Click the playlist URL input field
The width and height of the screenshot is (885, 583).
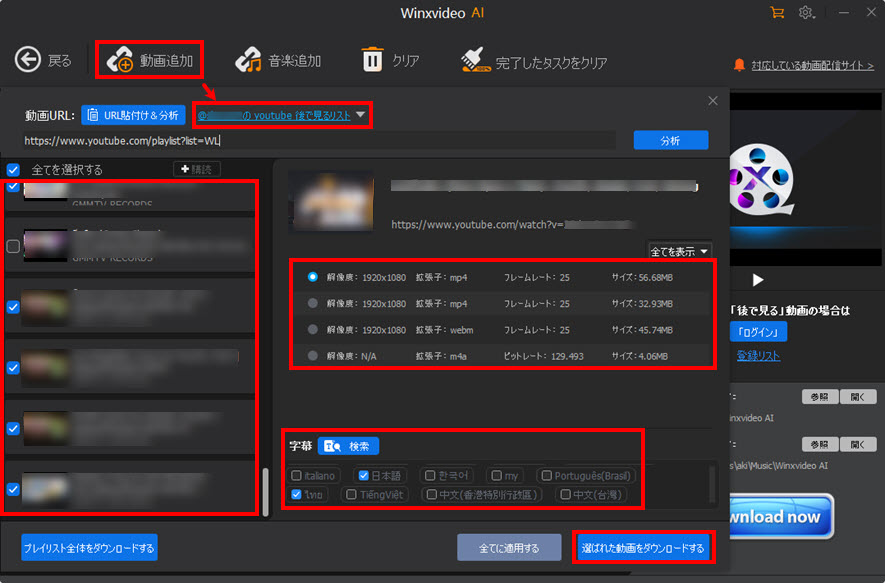click(319, 141)
